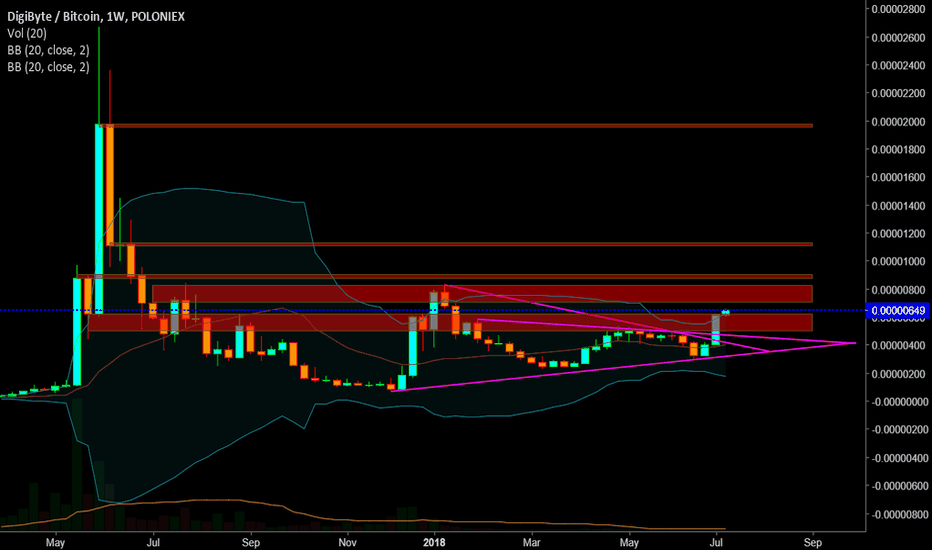Click the 0.00002000 price axis label
Image resolution: width=932 pixels, height=550 pixels.
coord(898,122)
